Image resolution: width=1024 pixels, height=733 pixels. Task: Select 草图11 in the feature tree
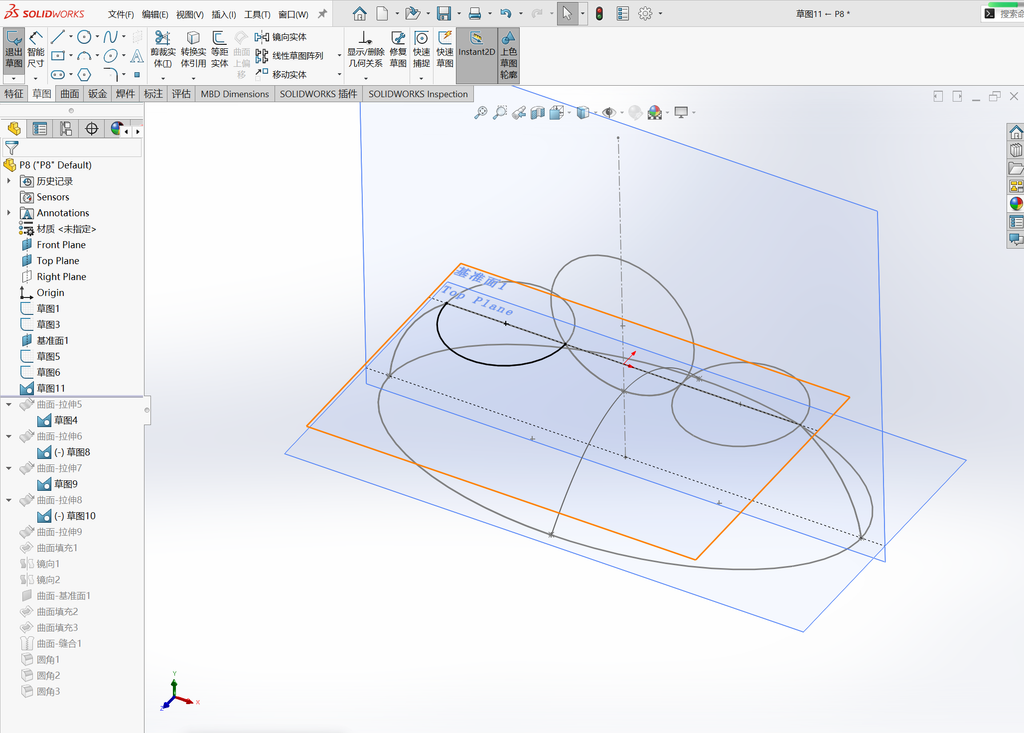pyautogui.click(x=50, y=388)
